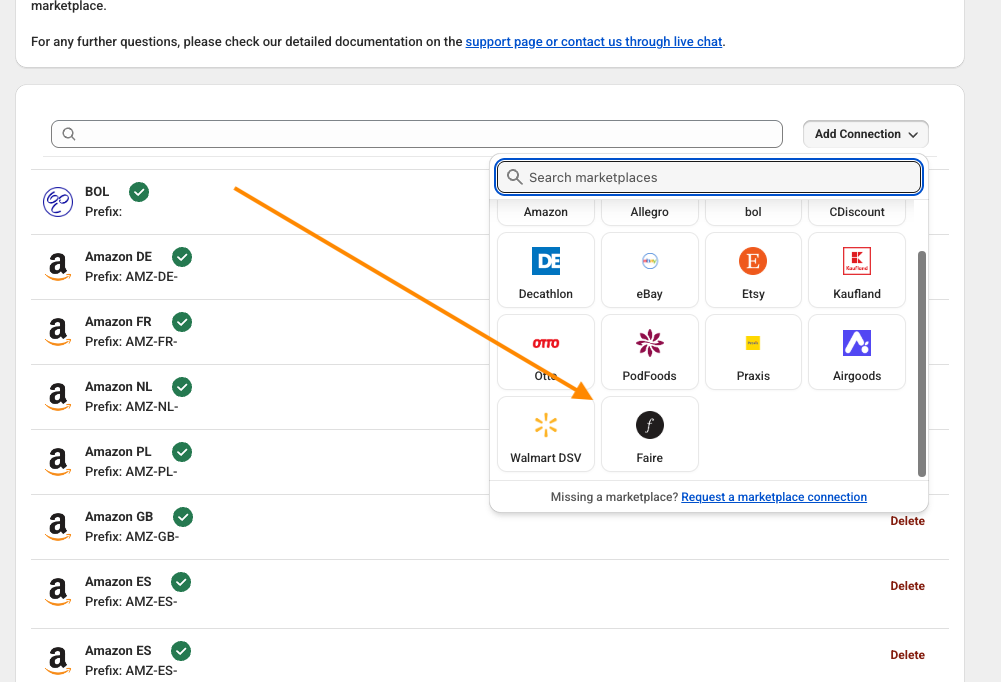The image size is (1001, 682).
Task: Click the green checkmark beside Amazon NL
Action: pos(182,387)
